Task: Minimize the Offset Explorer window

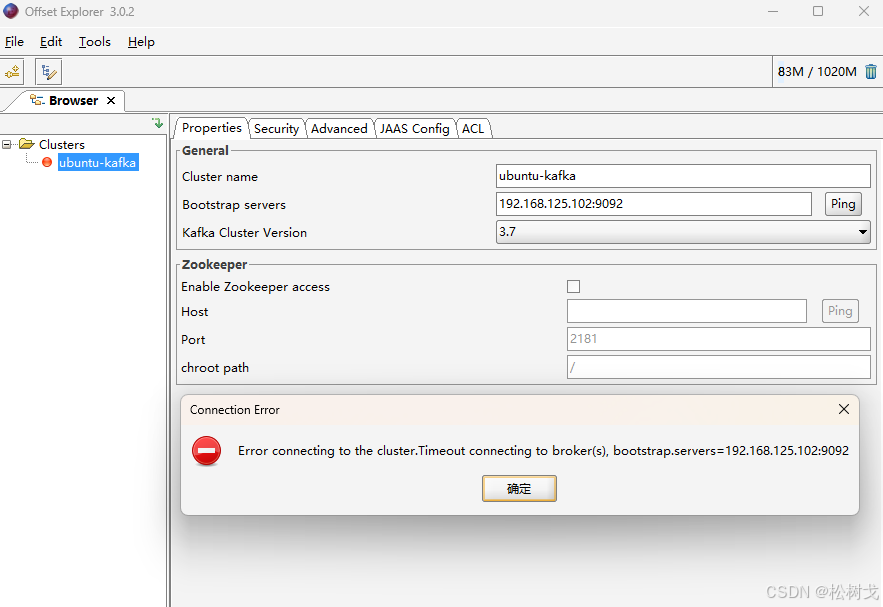Action: (773, 11)
